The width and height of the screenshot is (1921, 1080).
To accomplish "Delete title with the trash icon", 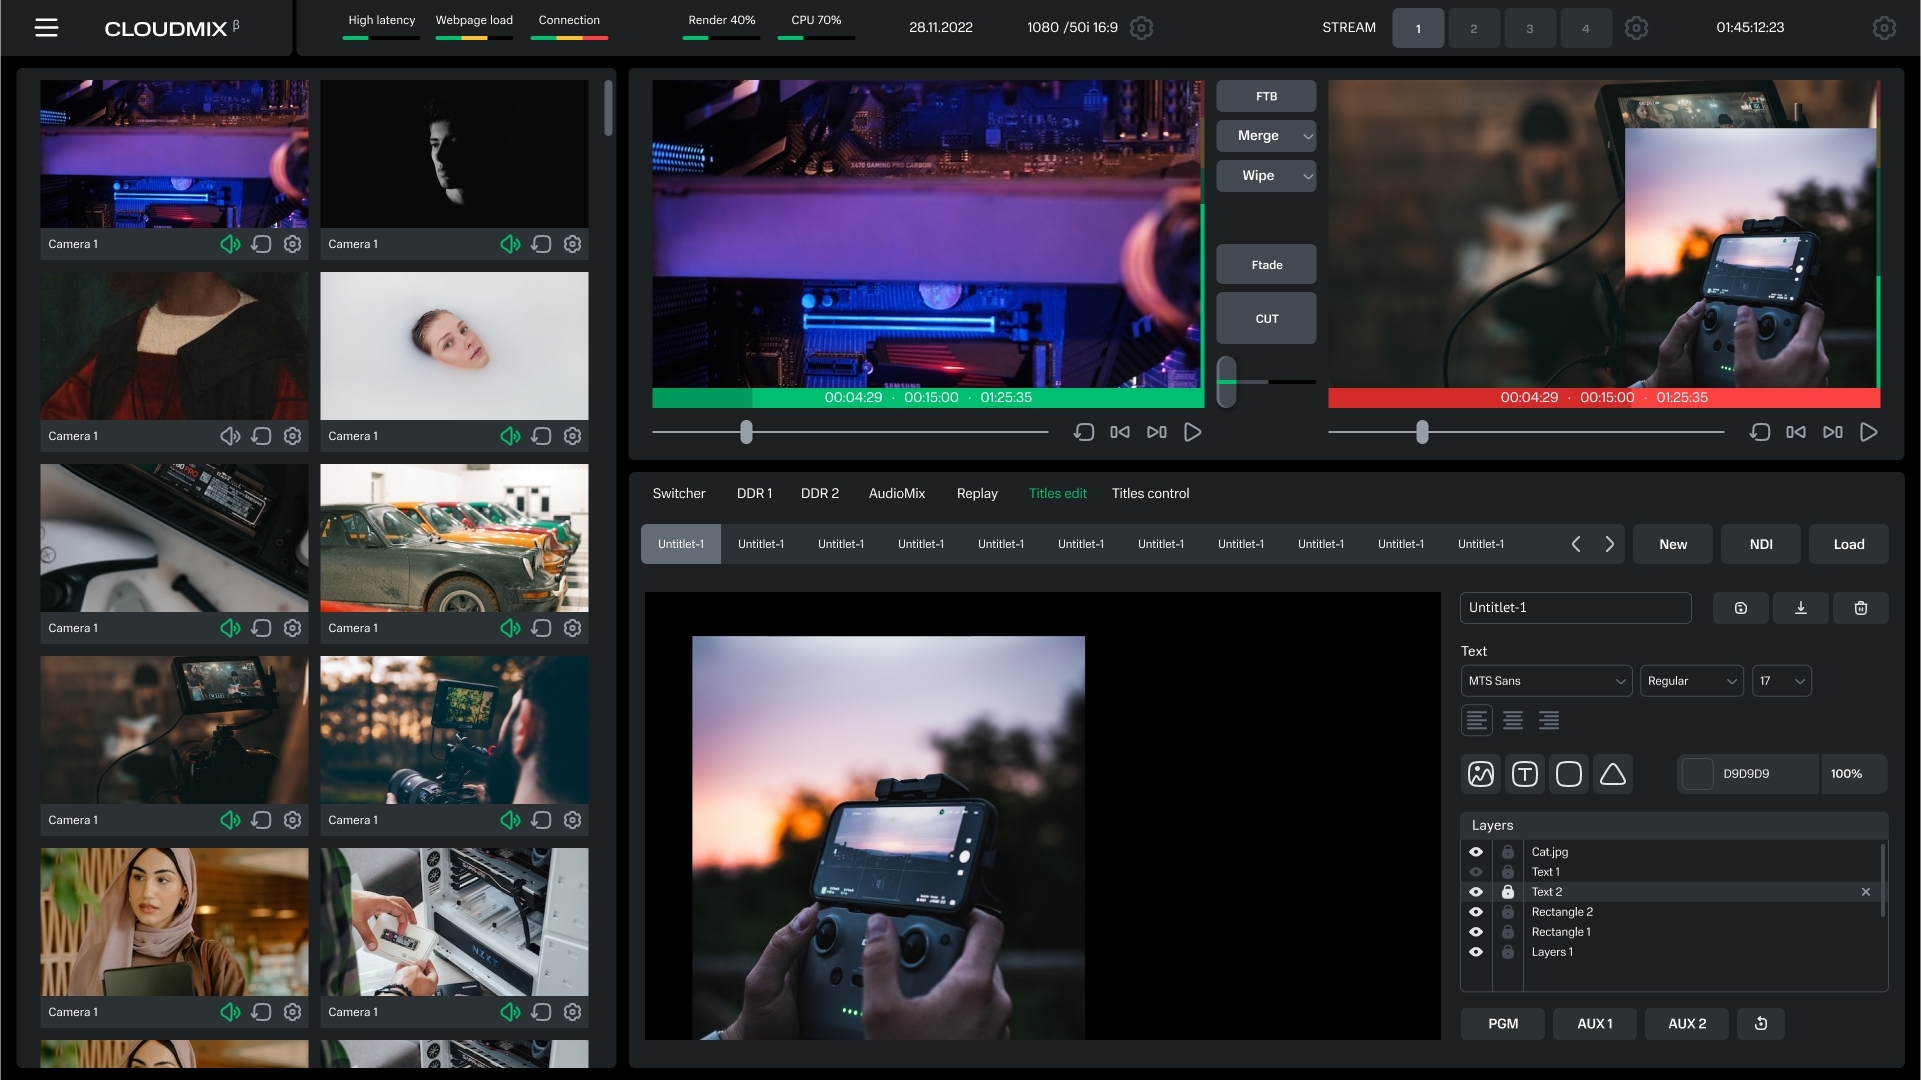I will point(1860,608).
